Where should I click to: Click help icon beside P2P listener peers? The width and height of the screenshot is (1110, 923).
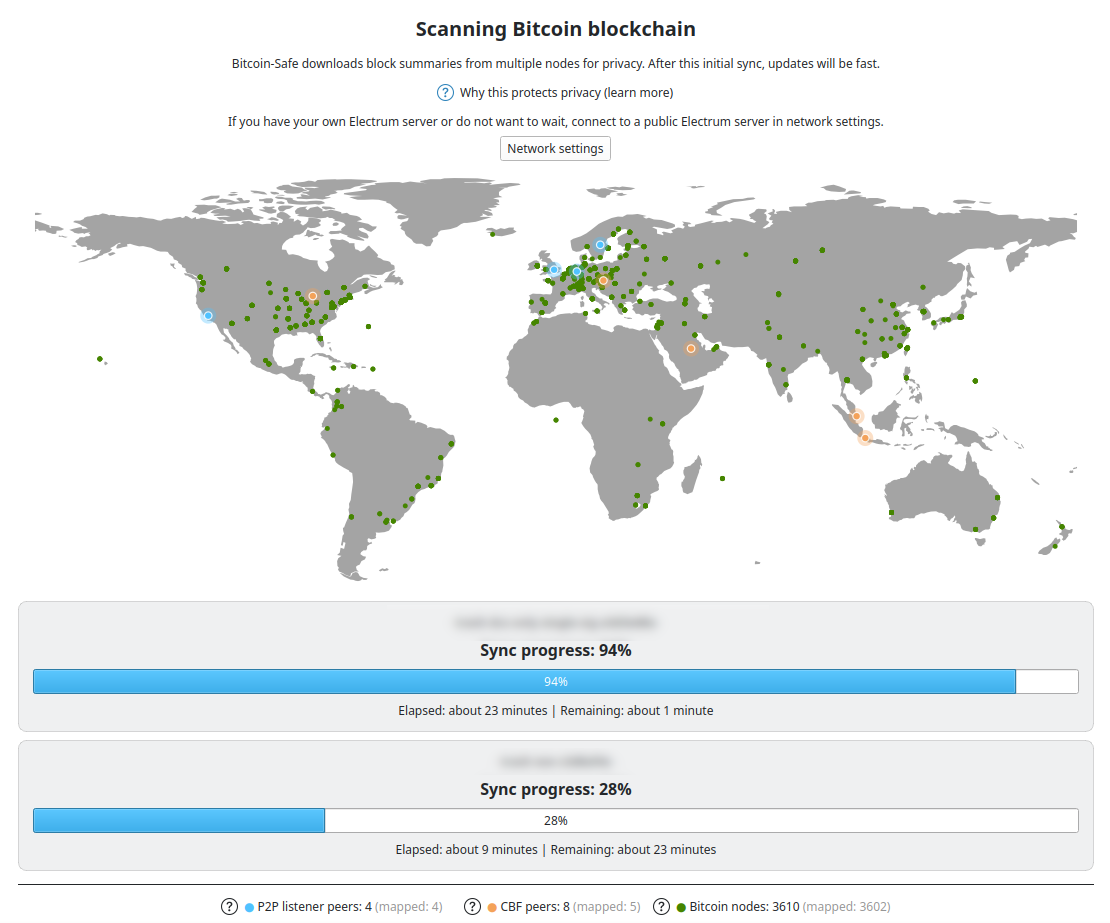[229, 907]
